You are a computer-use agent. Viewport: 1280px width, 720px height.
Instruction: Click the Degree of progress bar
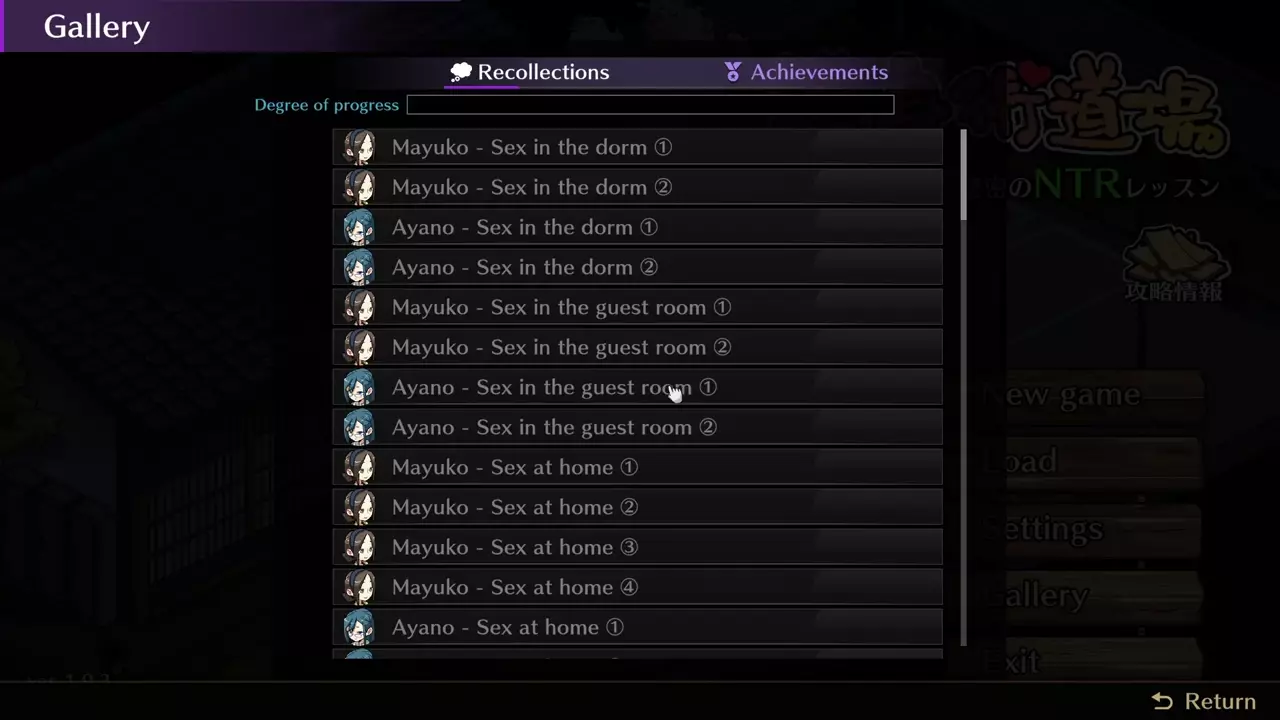point(650,105)
